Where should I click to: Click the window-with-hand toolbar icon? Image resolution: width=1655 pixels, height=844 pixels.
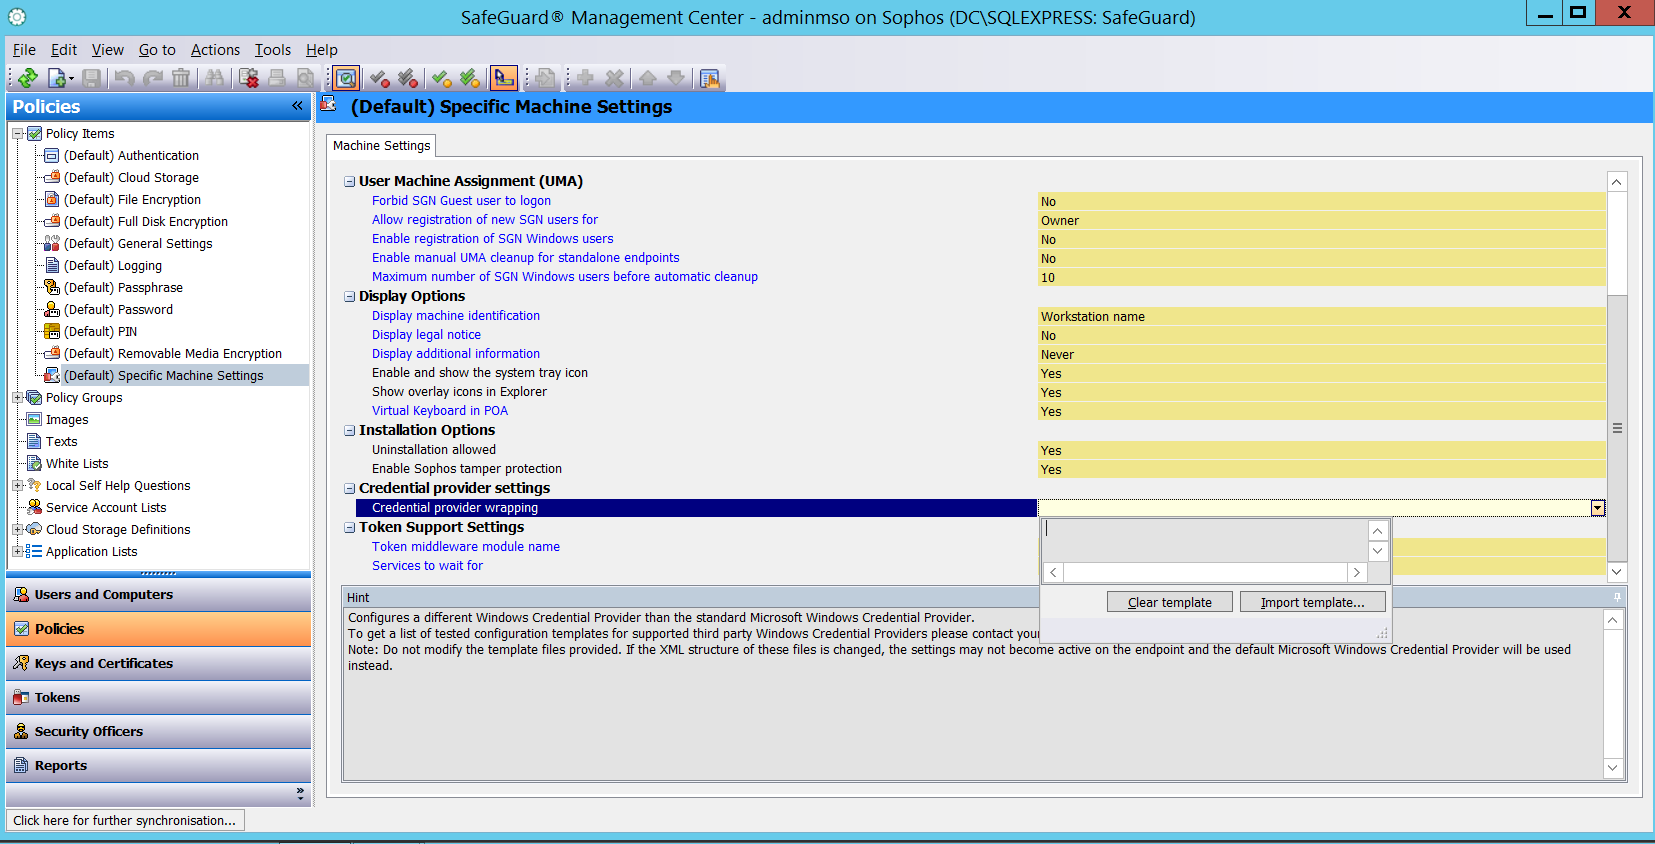point(710,78)
